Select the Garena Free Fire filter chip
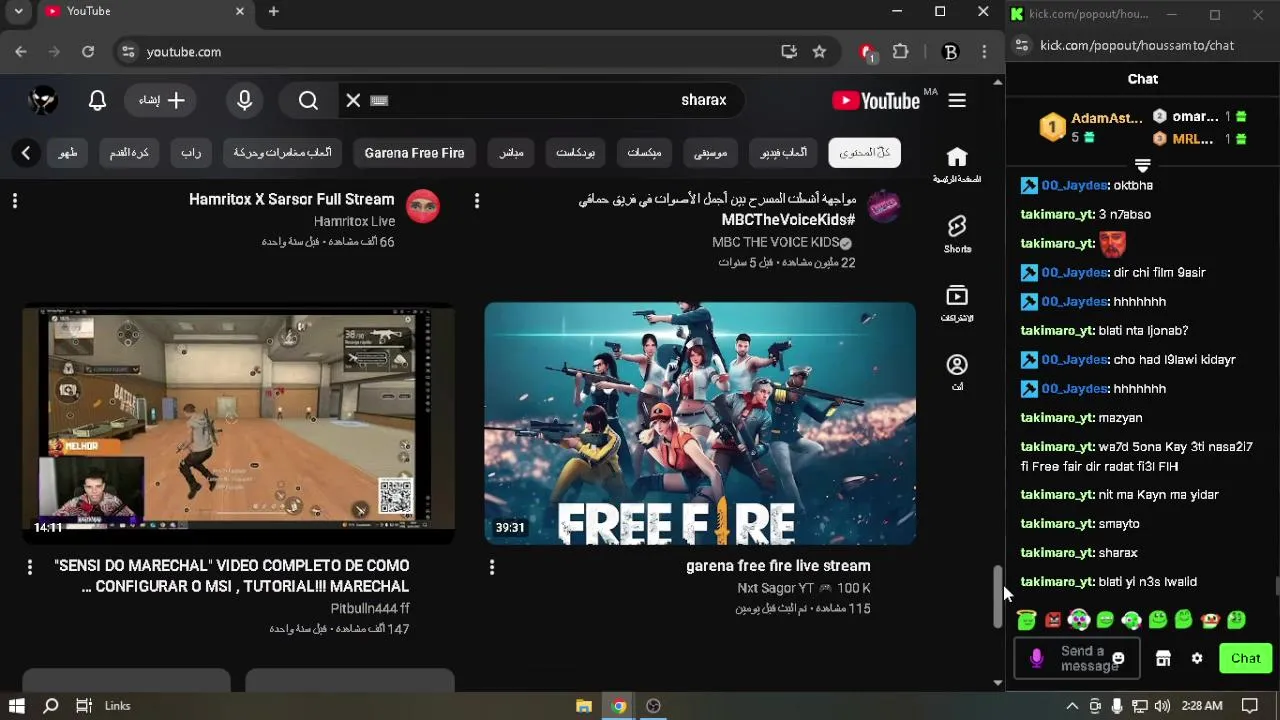Image resolution: width=1280 pixels, height=720 pixels. pos(414,153)
